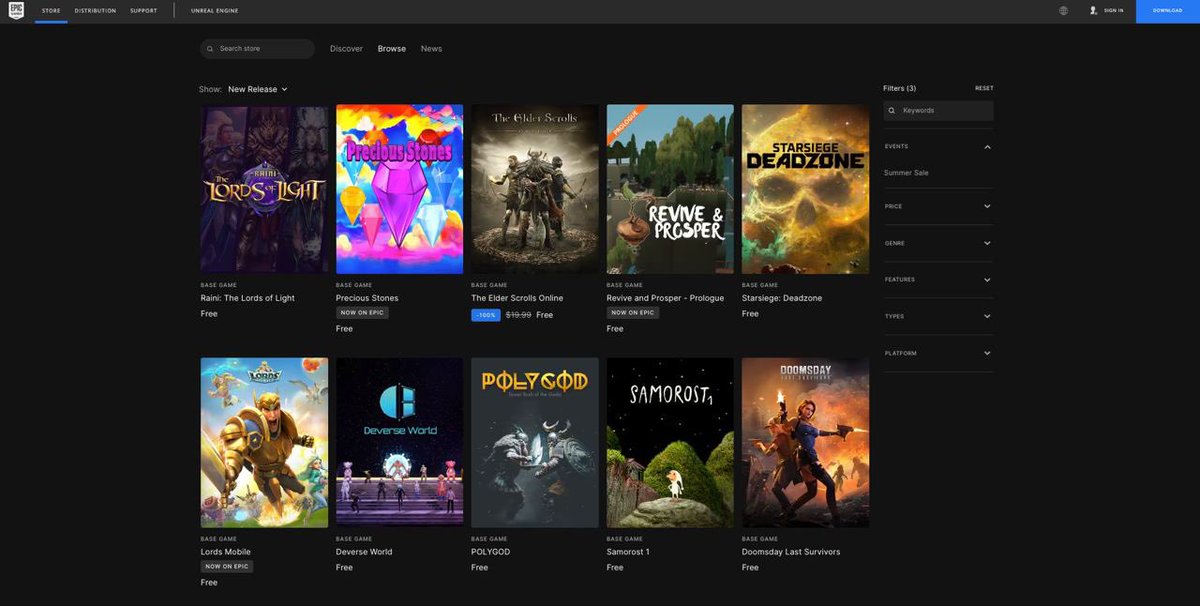Open the Distribution menu
1200x606 pixels.
pyautogui.click(x=96, y=11)
